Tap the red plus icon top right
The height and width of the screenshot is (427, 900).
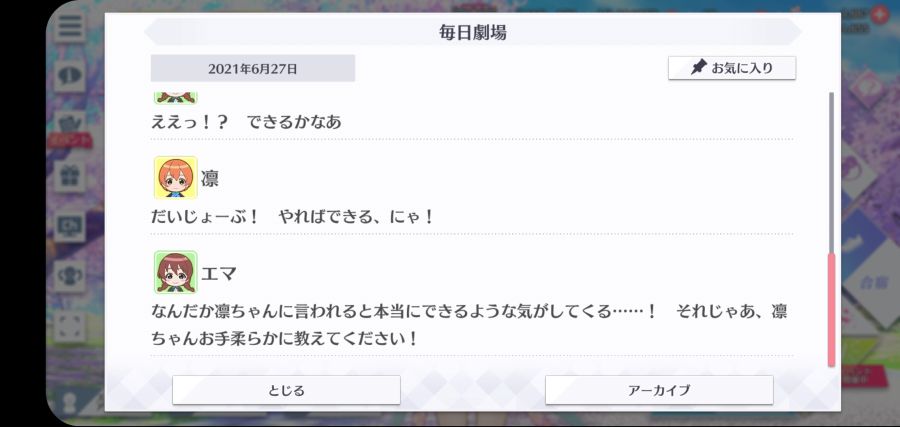(x=879, y=14)
